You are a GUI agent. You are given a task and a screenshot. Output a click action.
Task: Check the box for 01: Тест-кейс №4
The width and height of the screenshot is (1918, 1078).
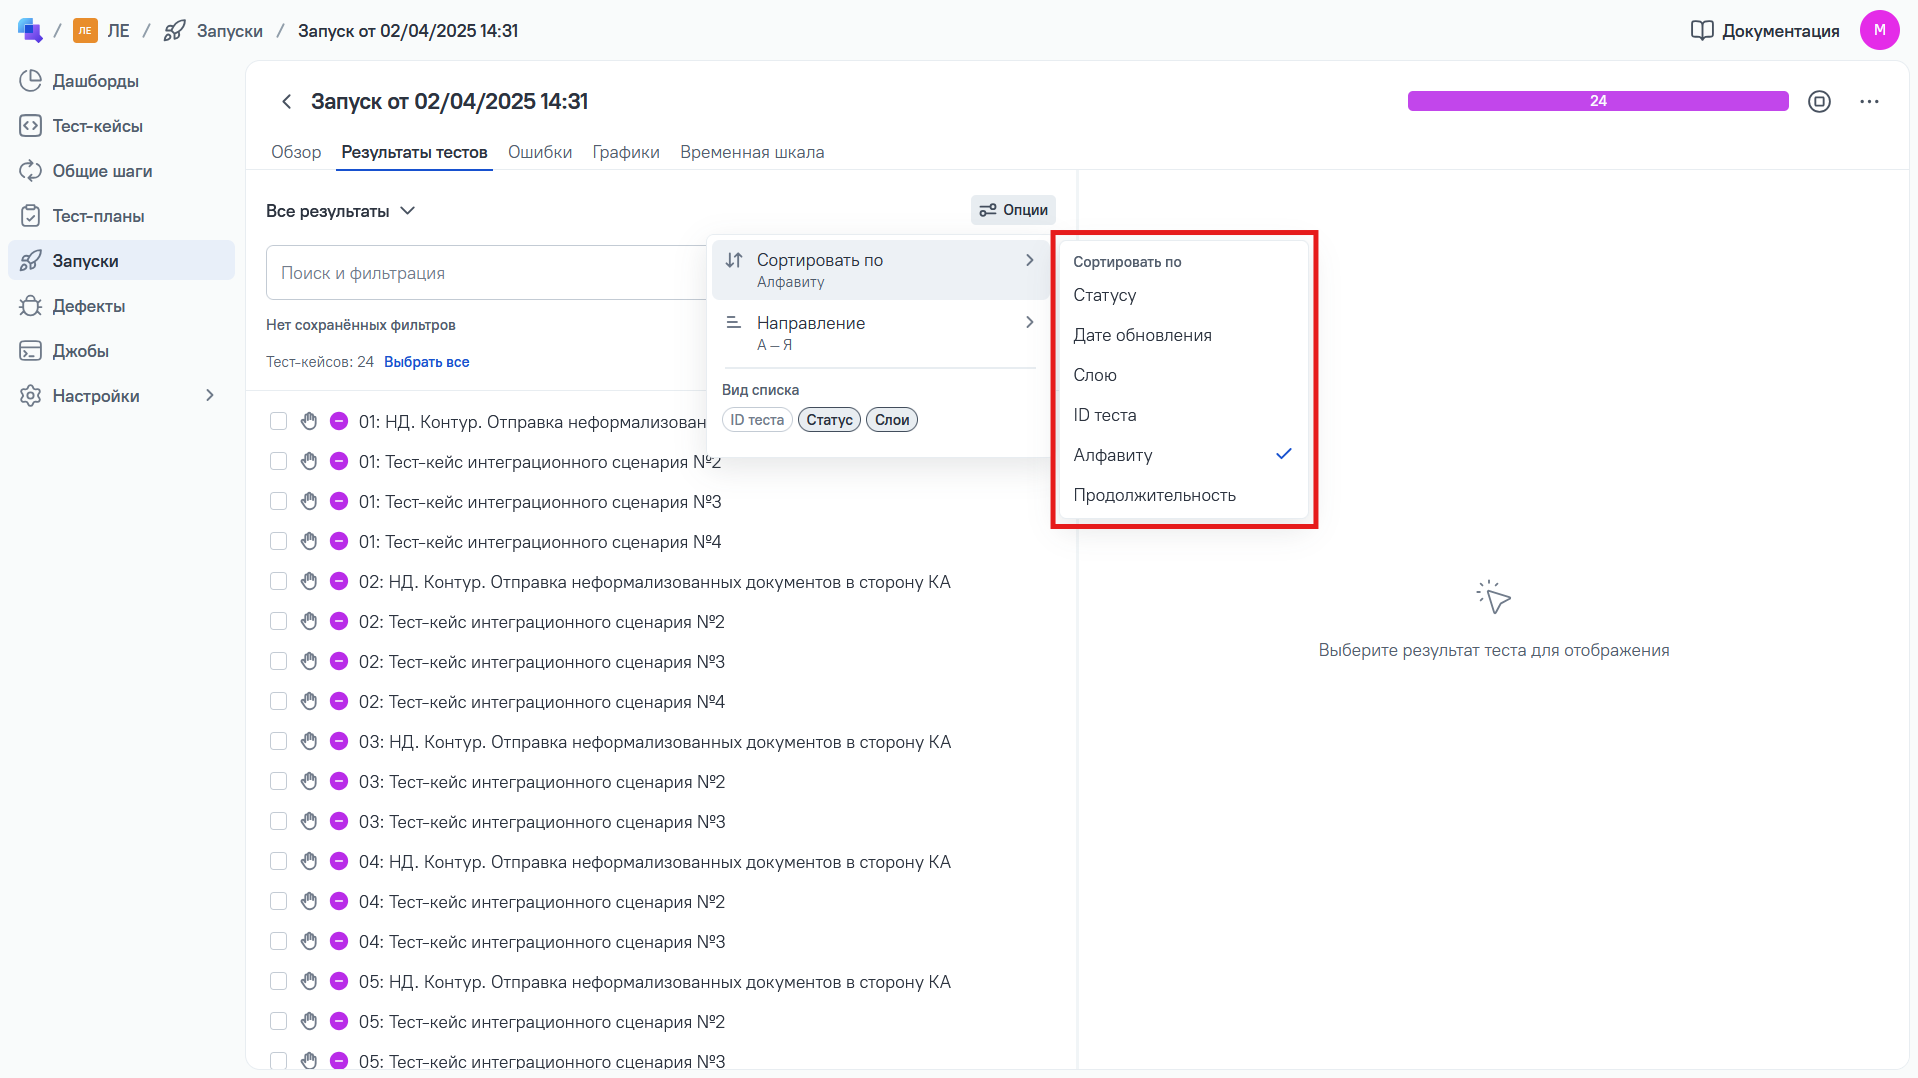click(x=279, y=541)
